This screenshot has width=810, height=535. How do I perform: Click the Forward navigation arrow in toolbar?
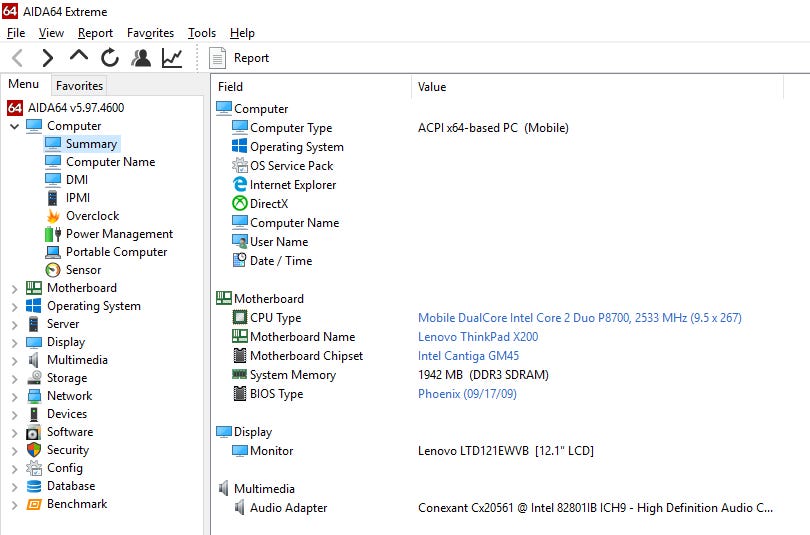[x=47, y=58]
